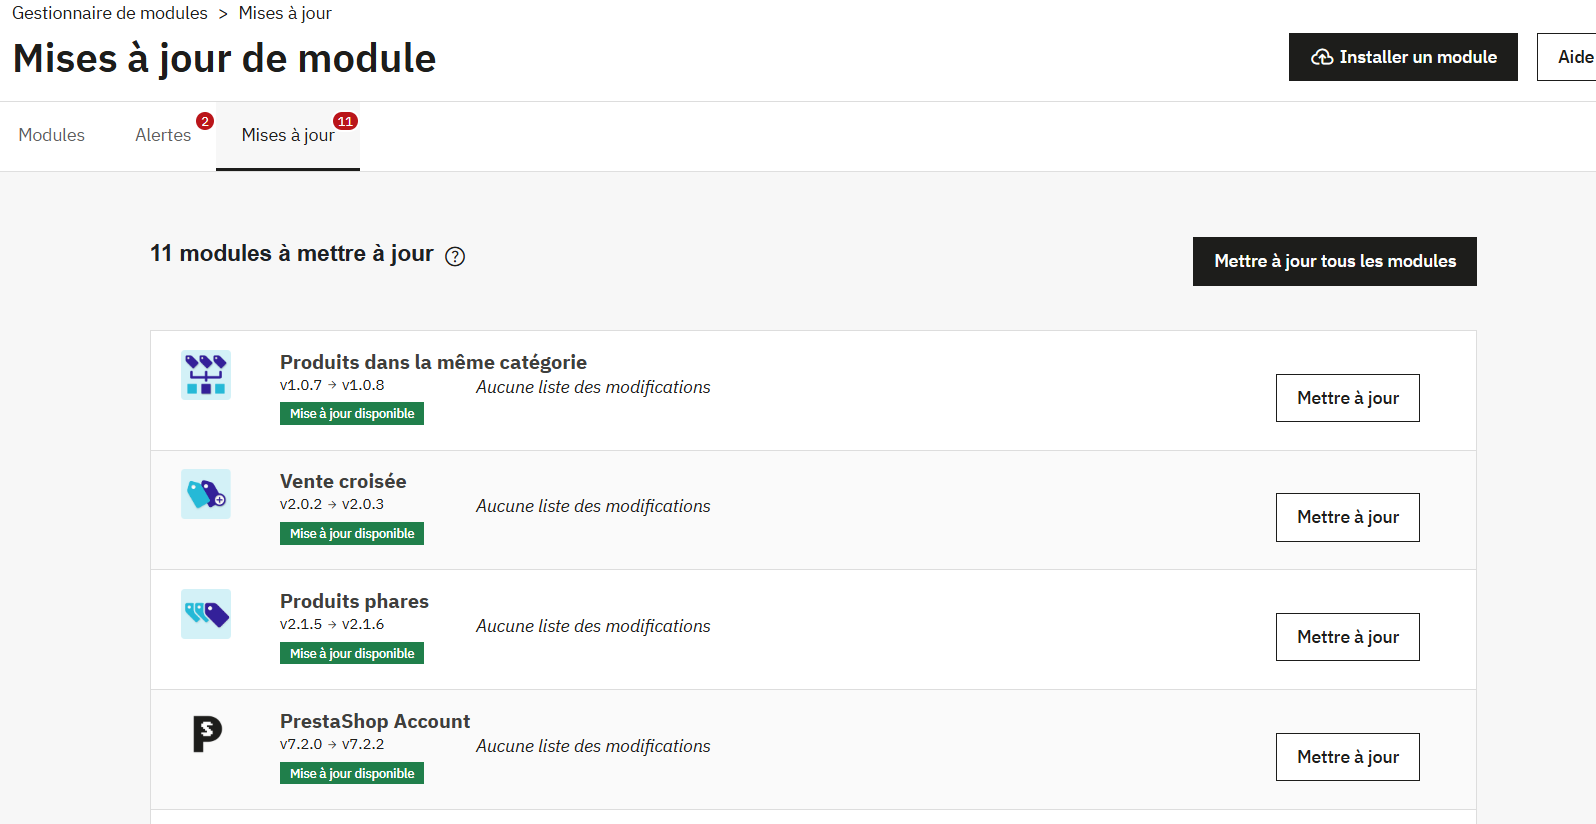Open the Modules tab

click(52, 135)
